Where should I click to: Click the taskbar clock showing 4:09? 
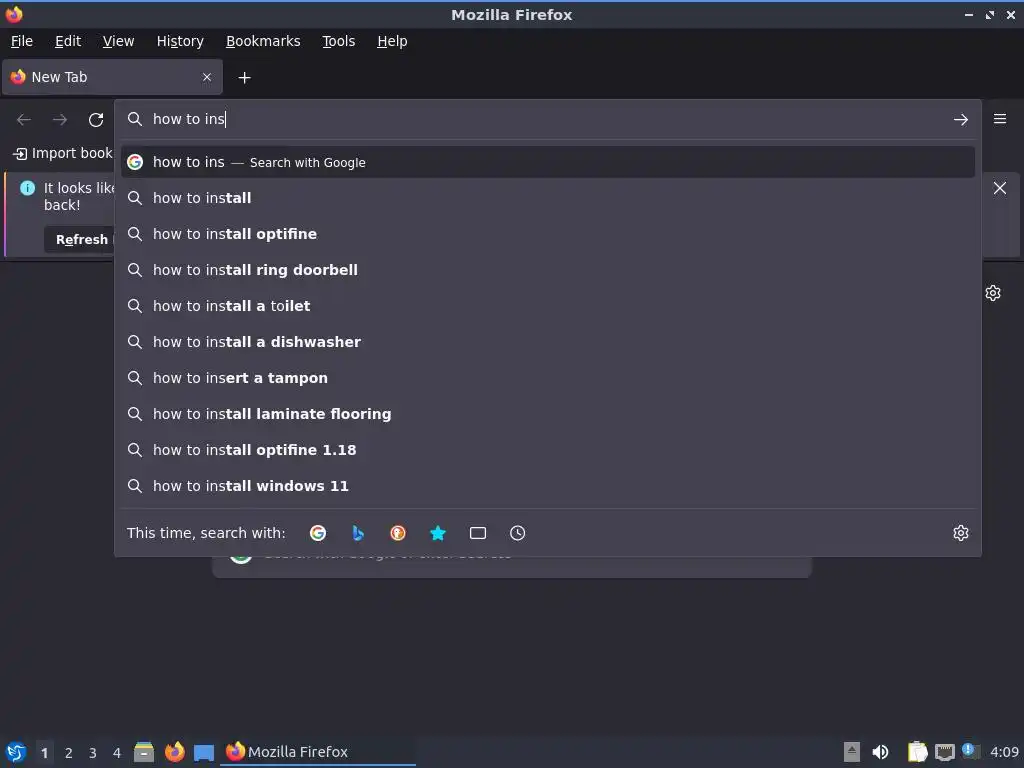click(x=1004, y=752)
